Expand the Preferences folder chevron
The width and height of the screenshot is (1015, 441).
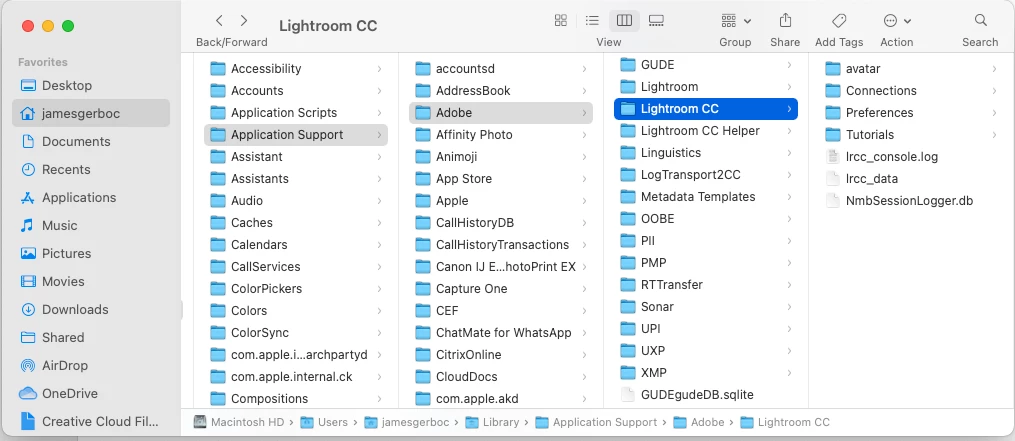point(994,113)
